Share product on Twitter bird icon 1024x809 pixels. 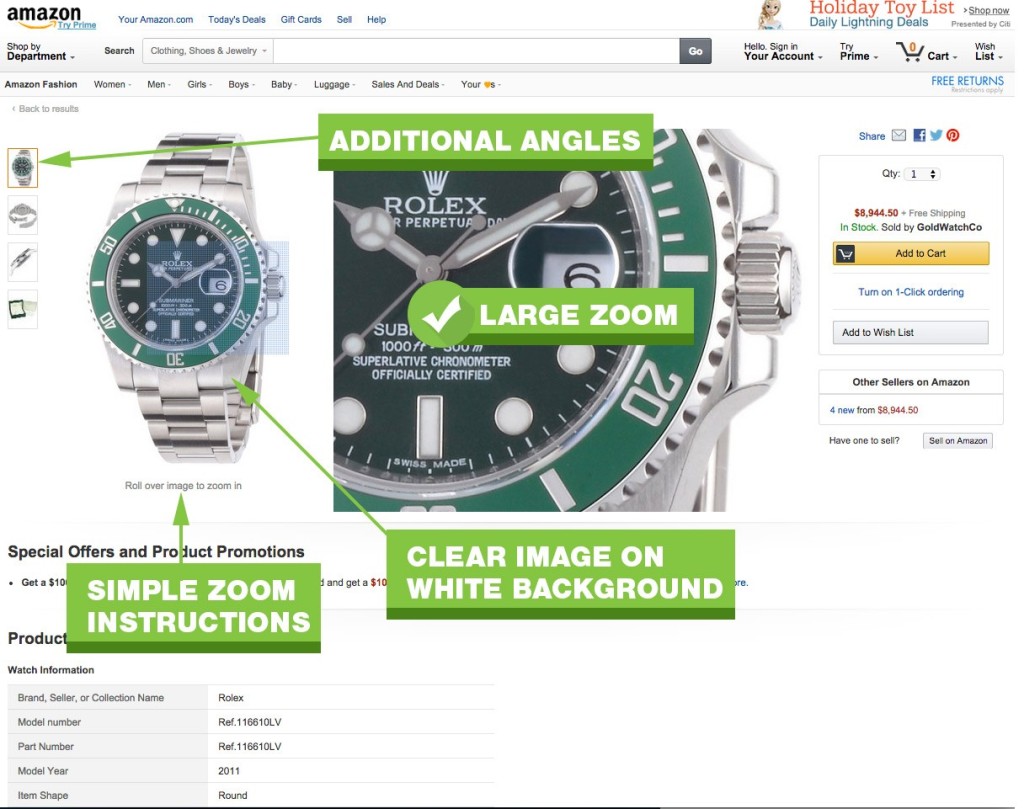pyautogui.click(x=936, y=135)
